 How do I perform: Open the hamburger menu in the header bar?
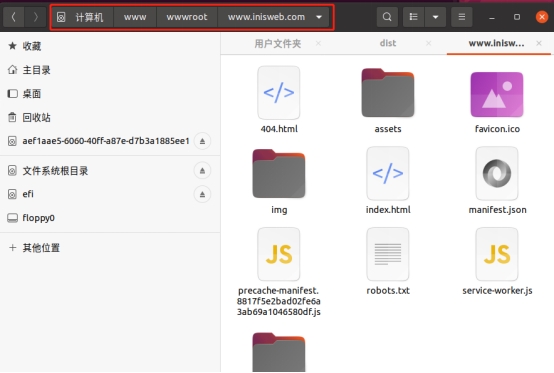[x=461, y=17]
